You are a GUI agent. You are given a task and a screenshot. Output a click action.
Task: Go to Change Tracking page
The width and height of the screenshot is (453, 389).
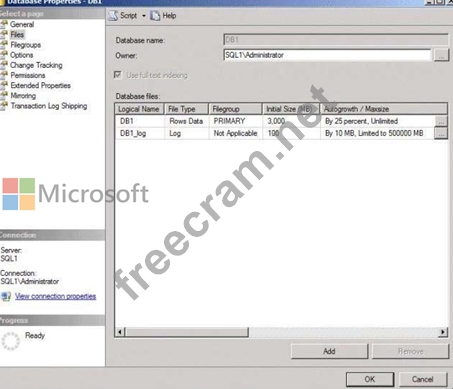[x=36, y=65]
